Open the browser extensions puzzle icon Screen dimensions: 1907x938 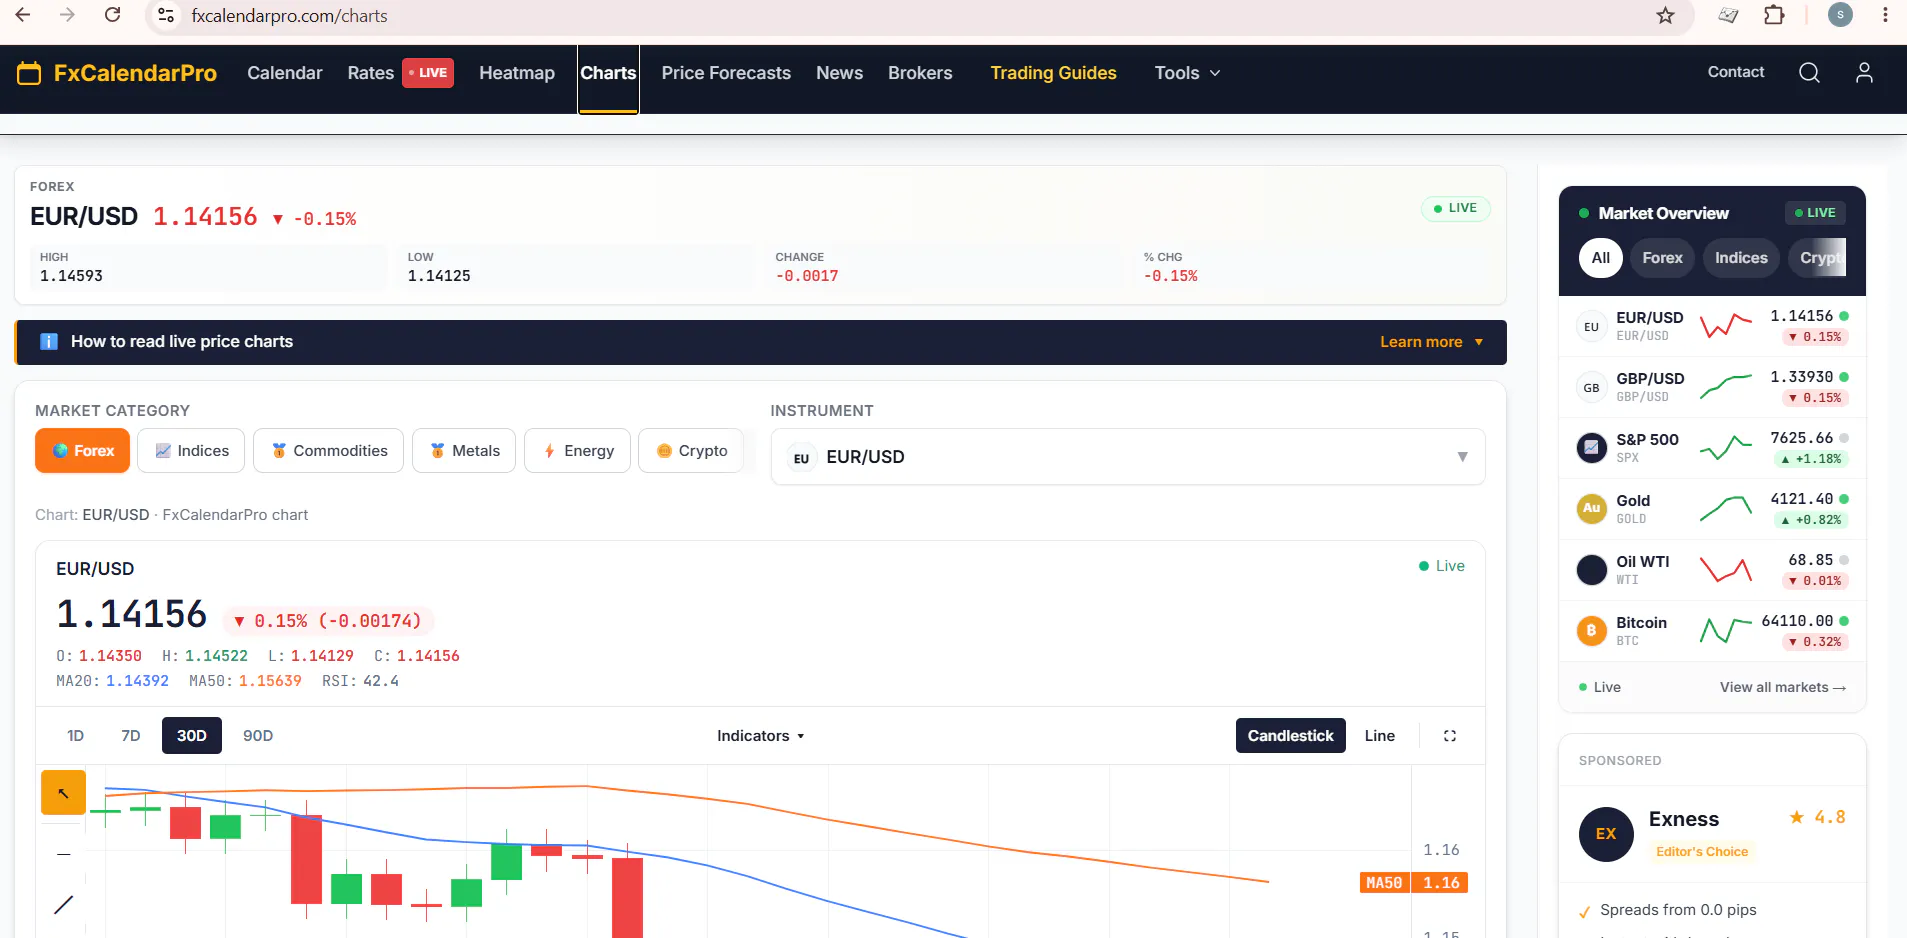click(x=1774, y=15)
